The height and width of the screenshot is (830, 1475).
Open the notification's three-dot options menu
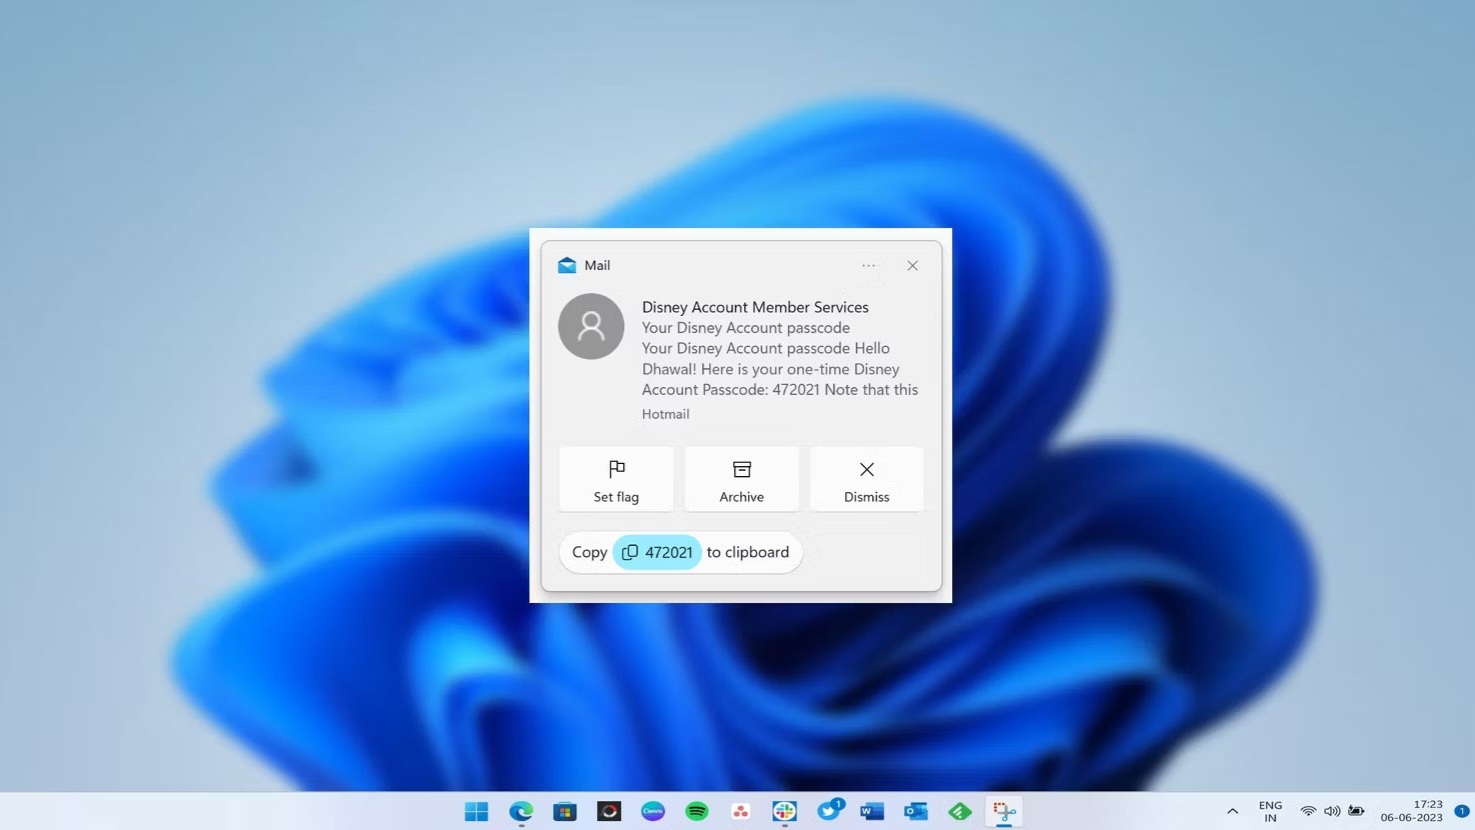pyautogui.click(x=868, y=266)
